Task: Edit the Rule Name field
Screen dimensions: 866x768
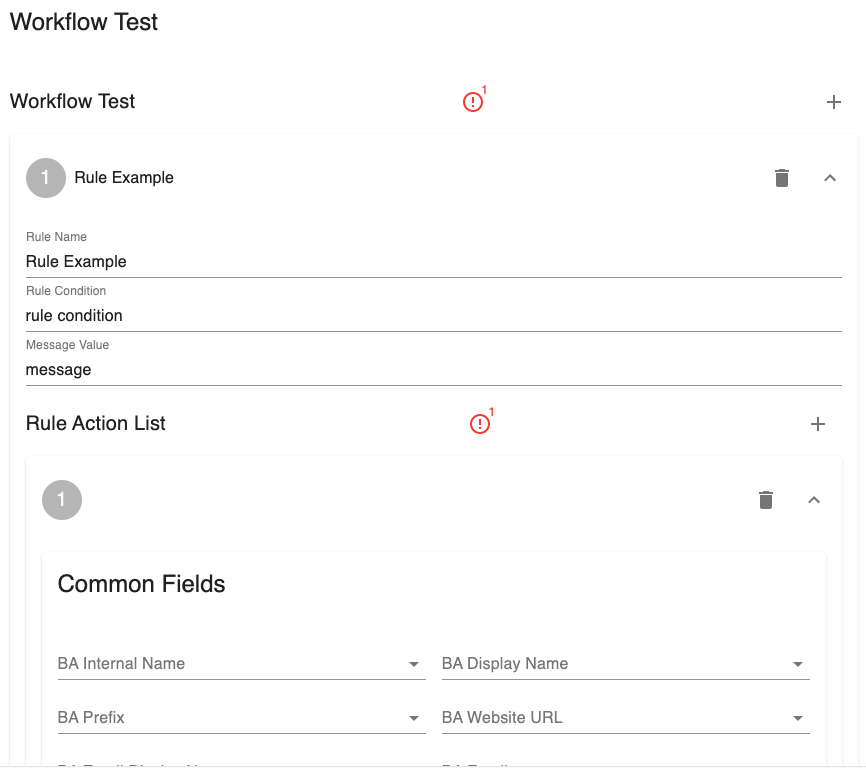Action: pyautogui.click(x=433, y=262)
